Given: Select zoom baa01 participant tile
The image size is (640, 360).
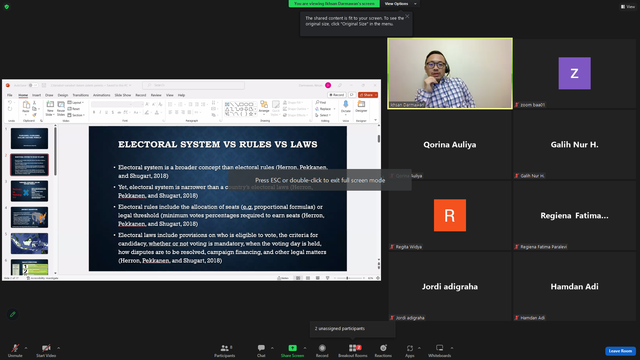Looking at the screenshot, I should click(x=574, y=73).
